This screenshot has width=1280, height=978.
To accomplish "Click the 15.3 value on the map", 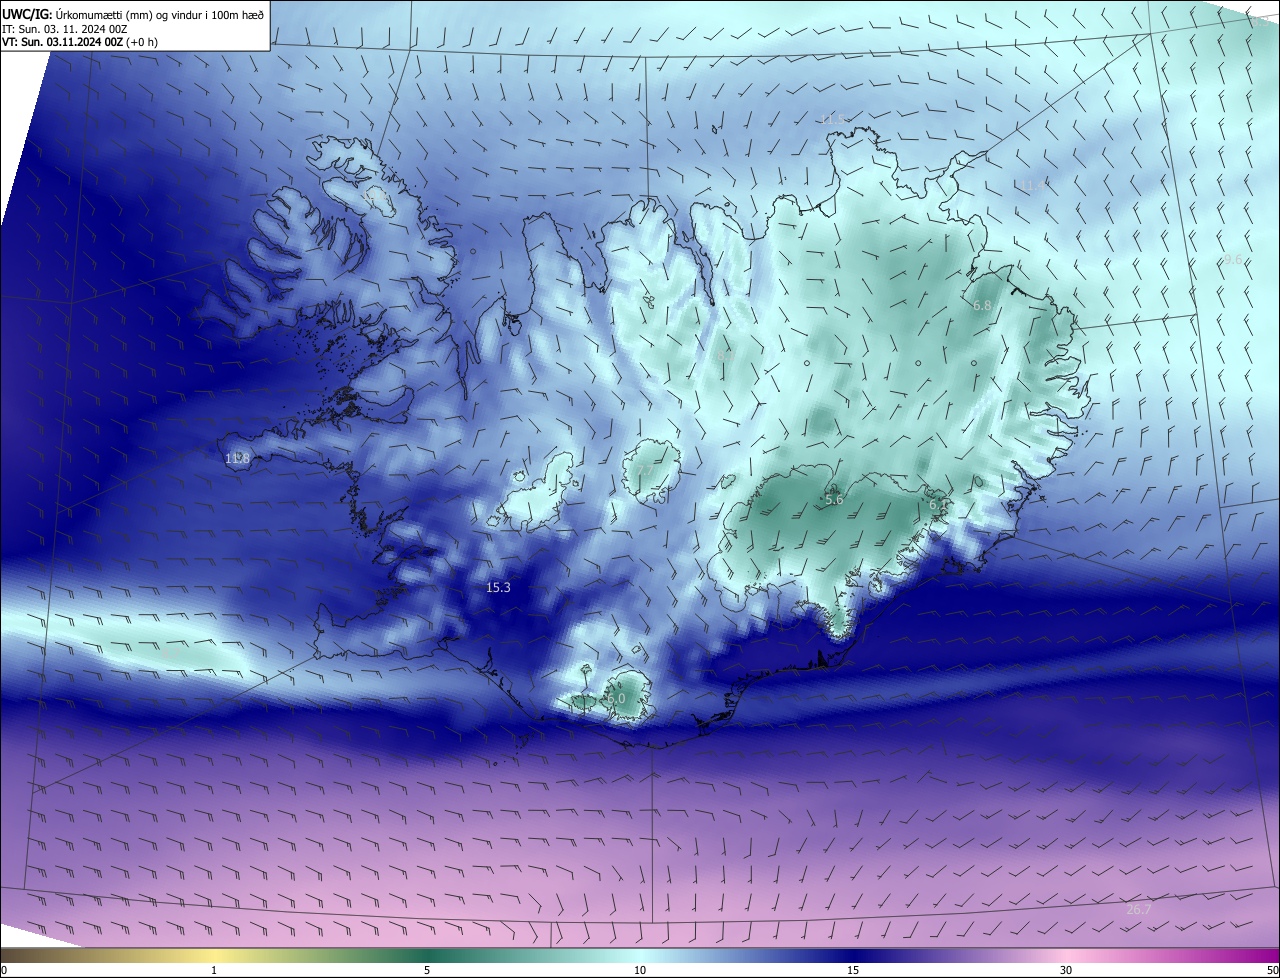I will click(498, 588).
